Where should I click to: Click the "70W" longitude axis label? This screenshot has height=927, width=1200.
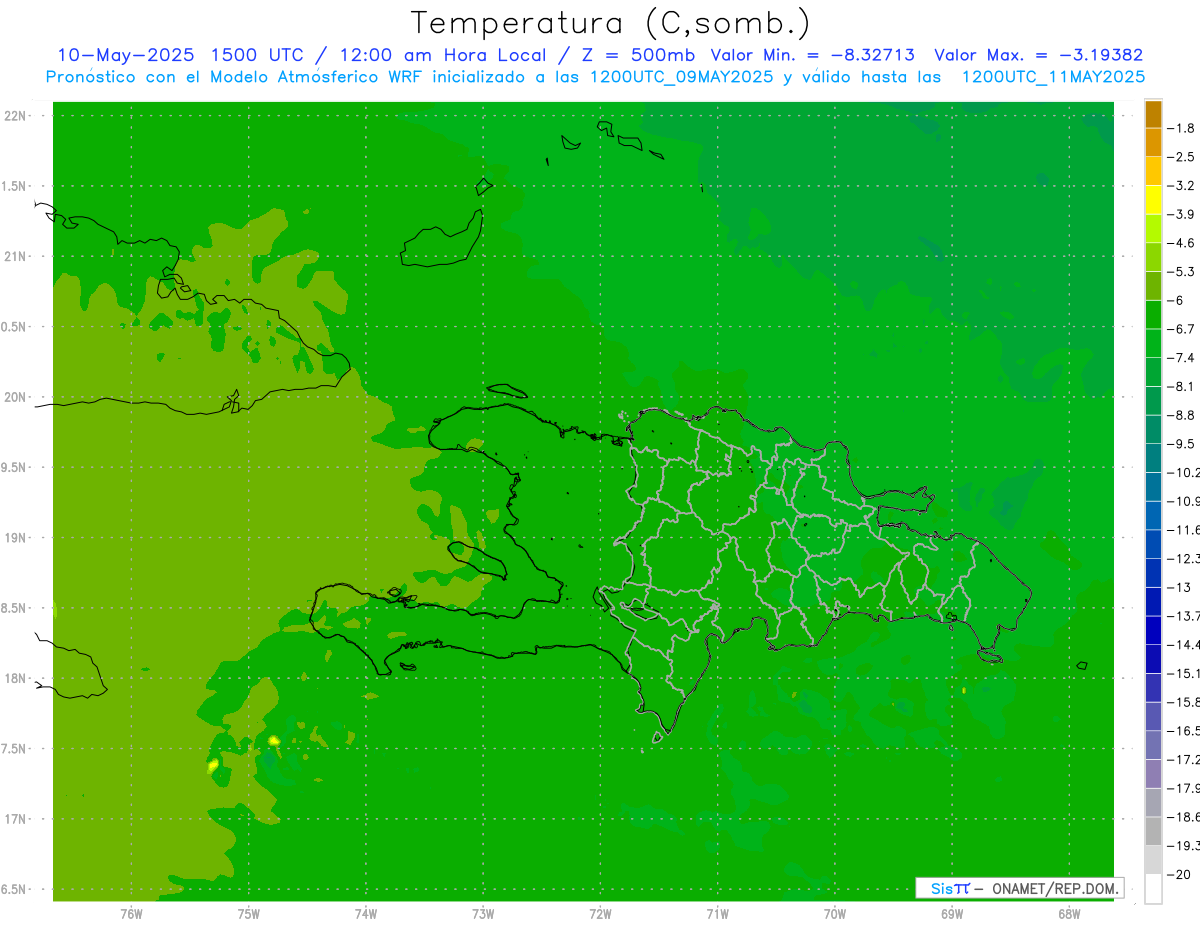click(x=835, y=913)
